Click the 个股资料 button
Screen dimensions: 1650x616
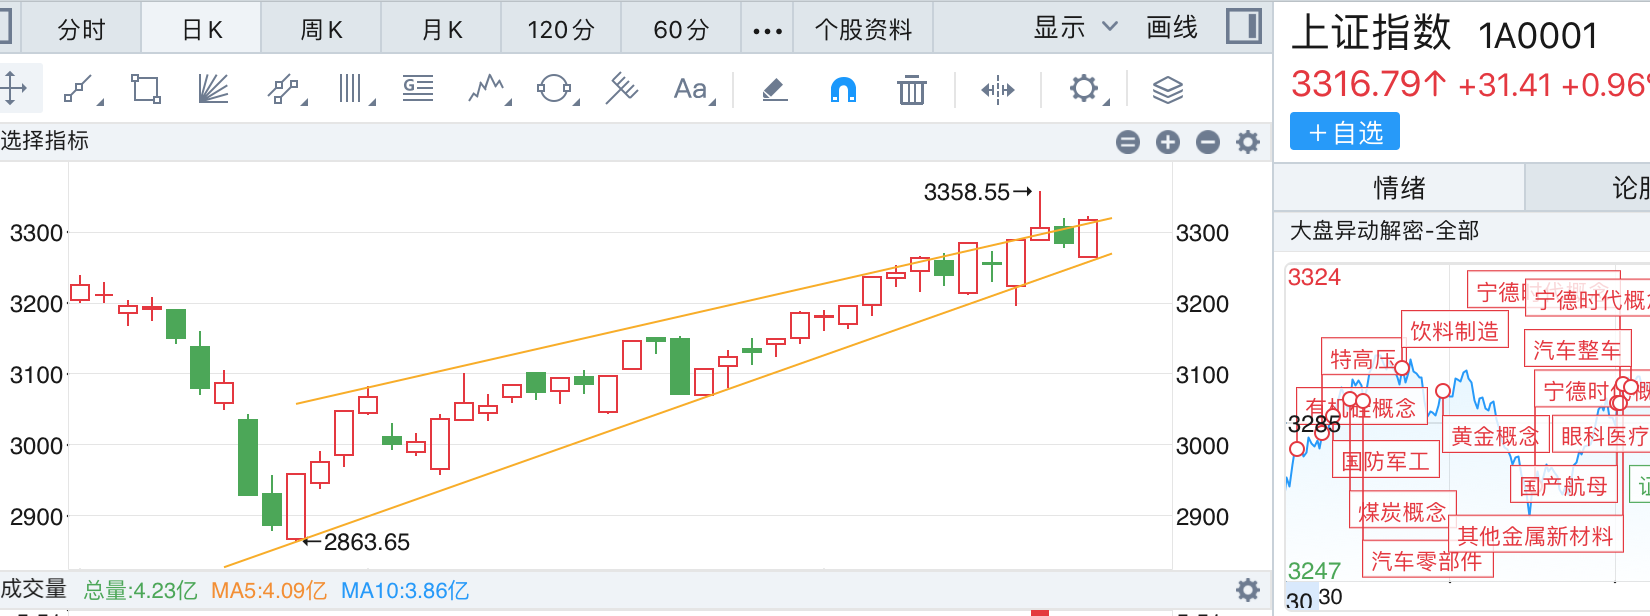tap(863, 30)
